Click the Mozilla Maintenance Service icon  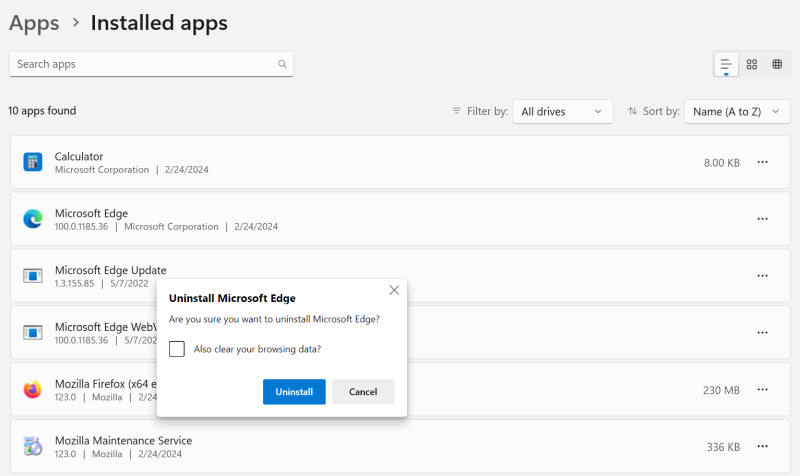[x=33, y=446]
